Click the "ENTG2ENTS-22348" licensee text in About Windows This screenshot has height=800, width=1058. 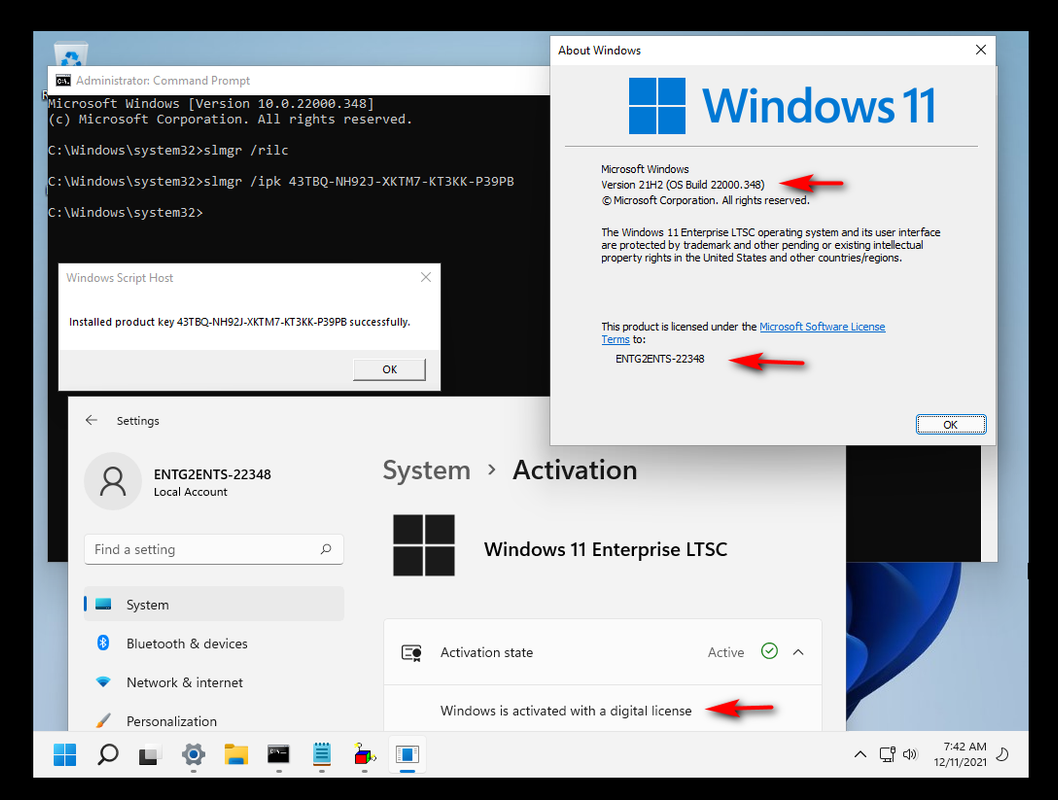pos(660,359)
